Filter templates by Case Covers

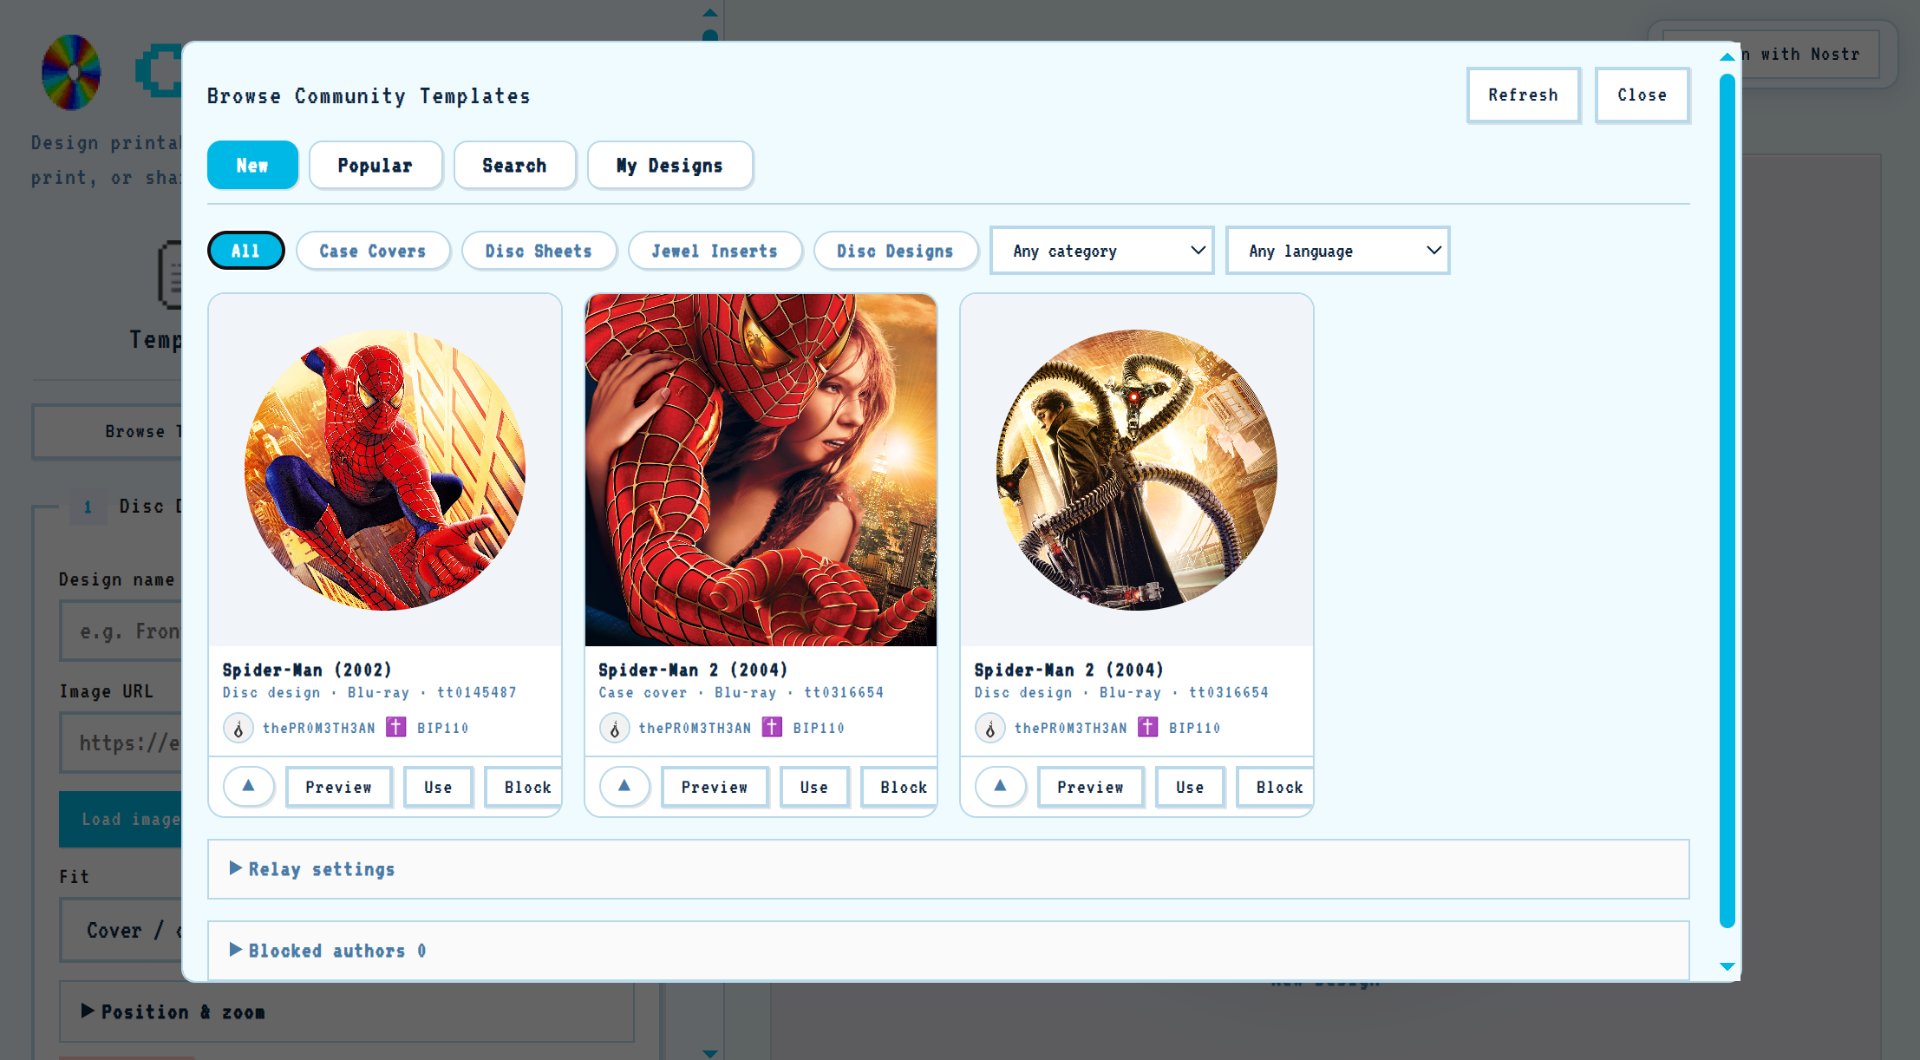coord(373,251)
